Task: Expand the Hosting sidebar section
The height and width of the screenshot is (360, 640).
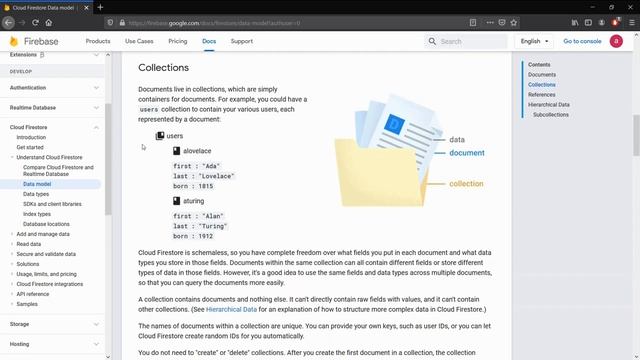Action: coord(96,344)
